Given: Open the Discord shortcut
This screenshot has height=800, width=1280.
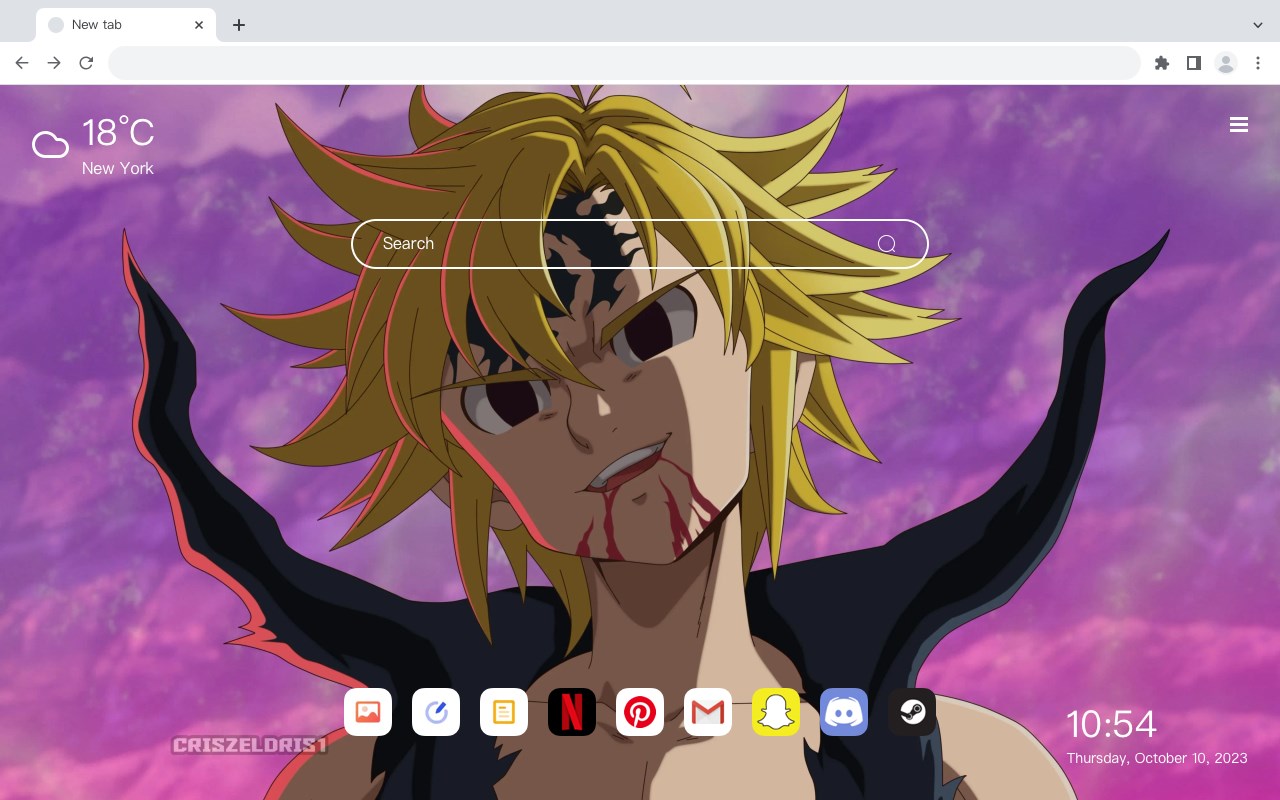Looking at the screenshot, I should tap(844, 712).
